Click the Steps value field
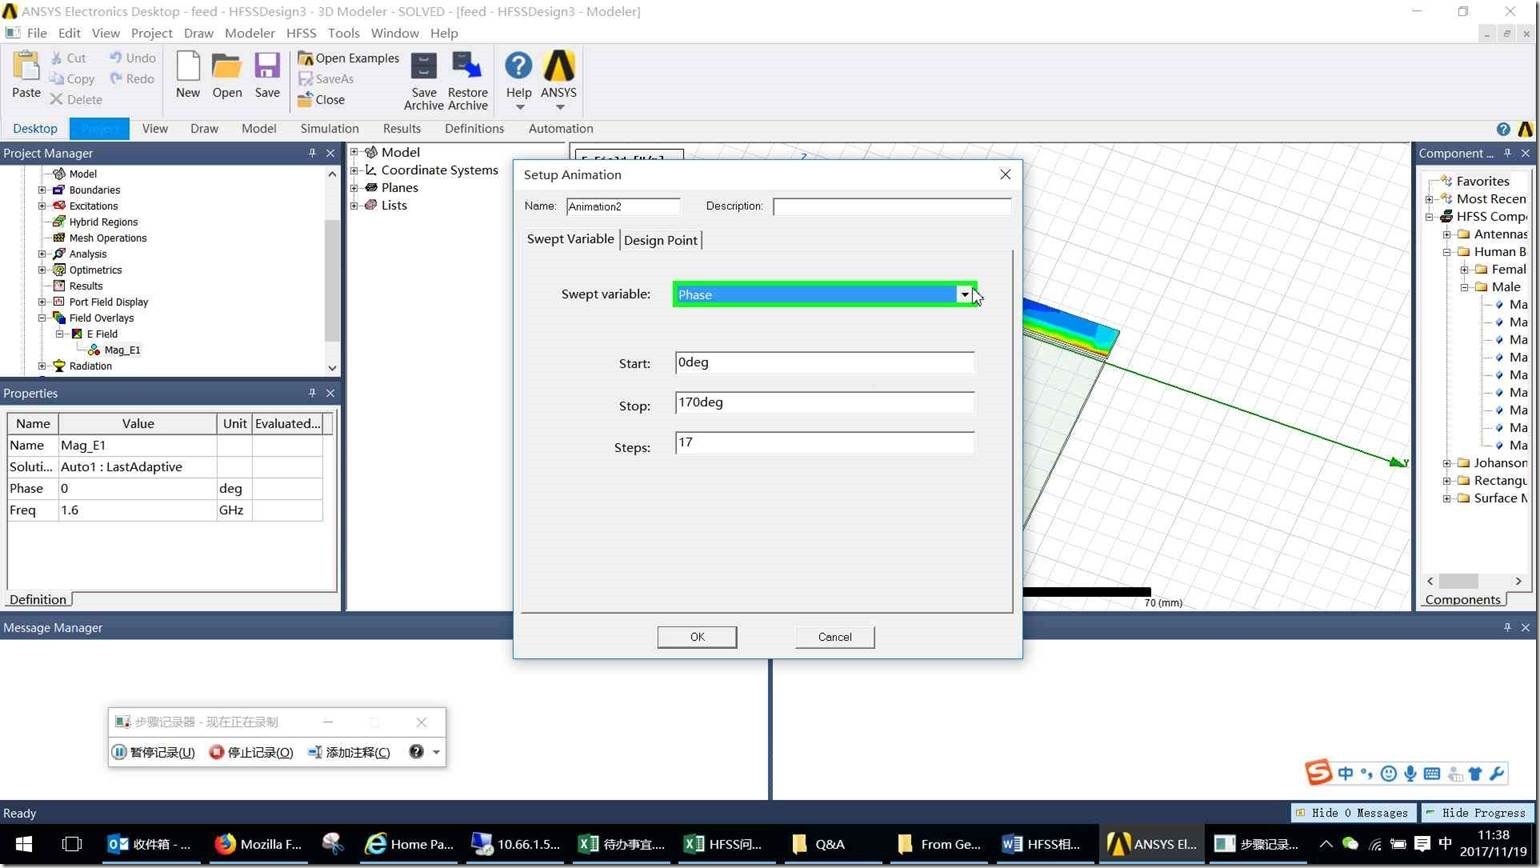 click(x=824, y=443)
